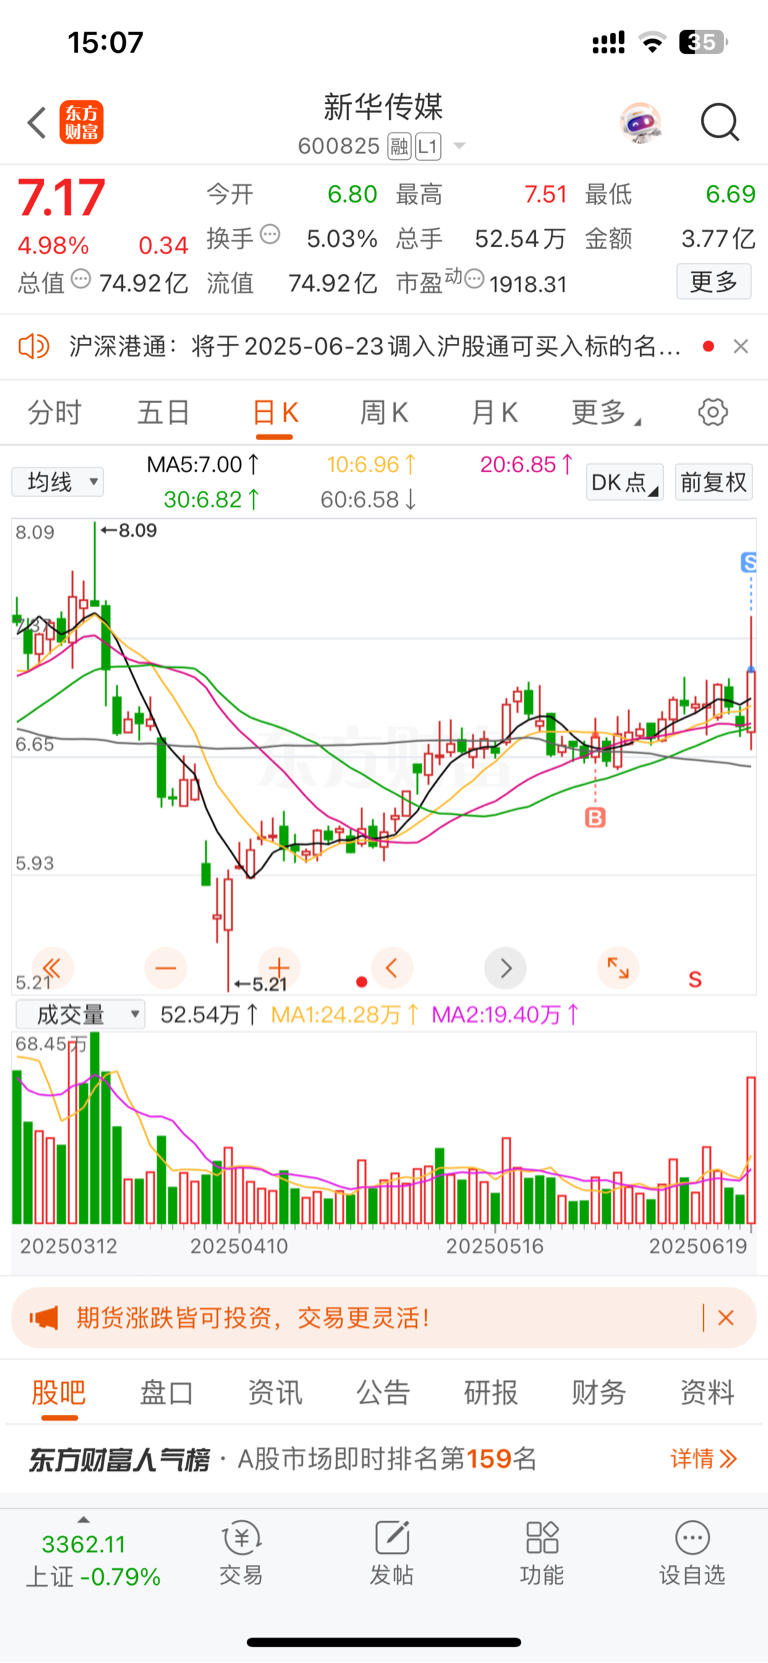The width and height of the screenshot is (768, 1663).
Task: Expand the 上证 index bar
Action: coord(92,1558)
